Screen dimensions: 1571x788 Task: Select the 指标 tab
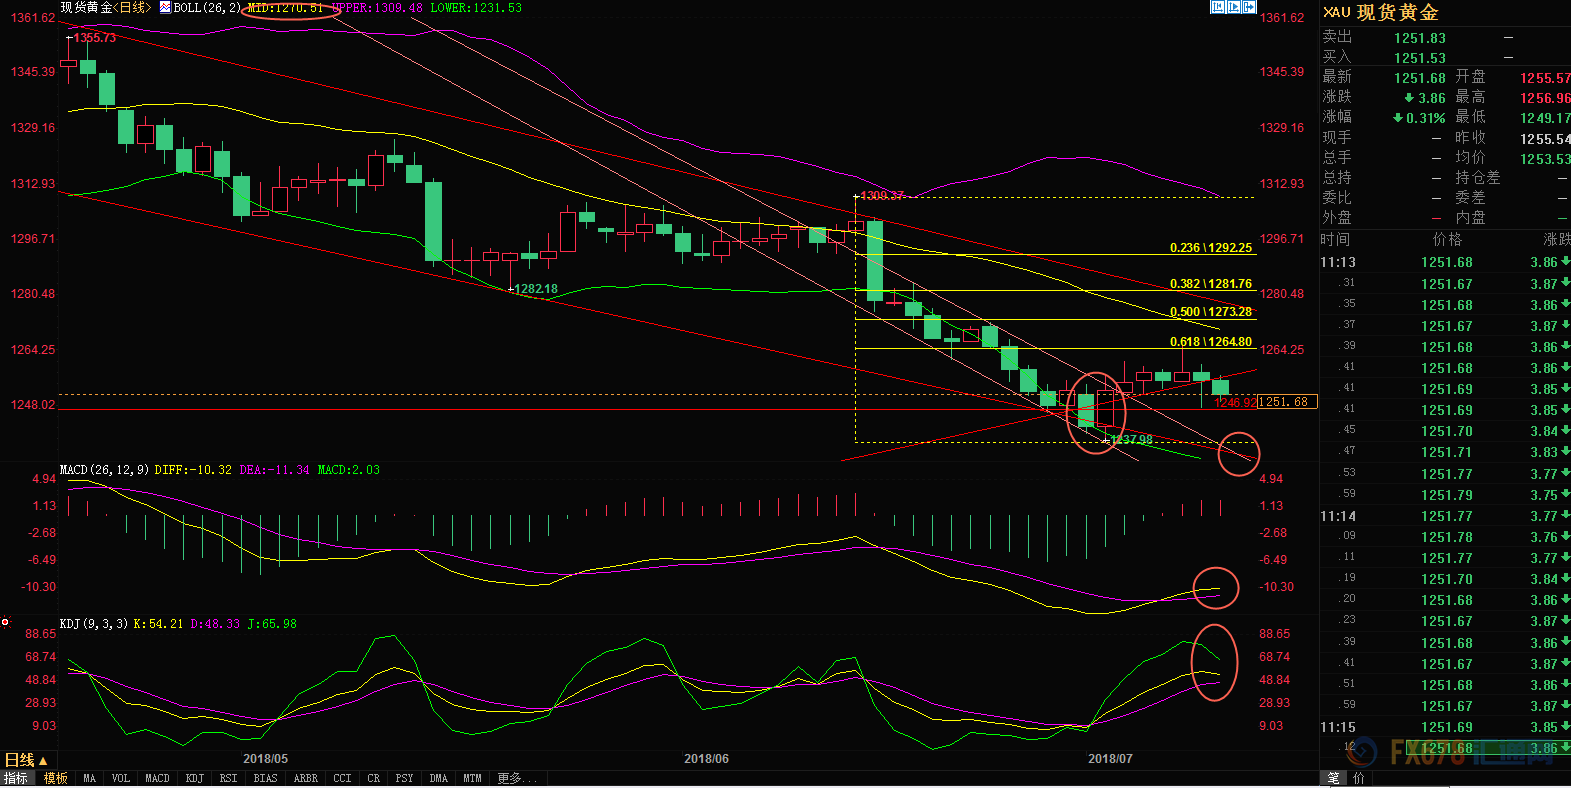click(16, 778)
